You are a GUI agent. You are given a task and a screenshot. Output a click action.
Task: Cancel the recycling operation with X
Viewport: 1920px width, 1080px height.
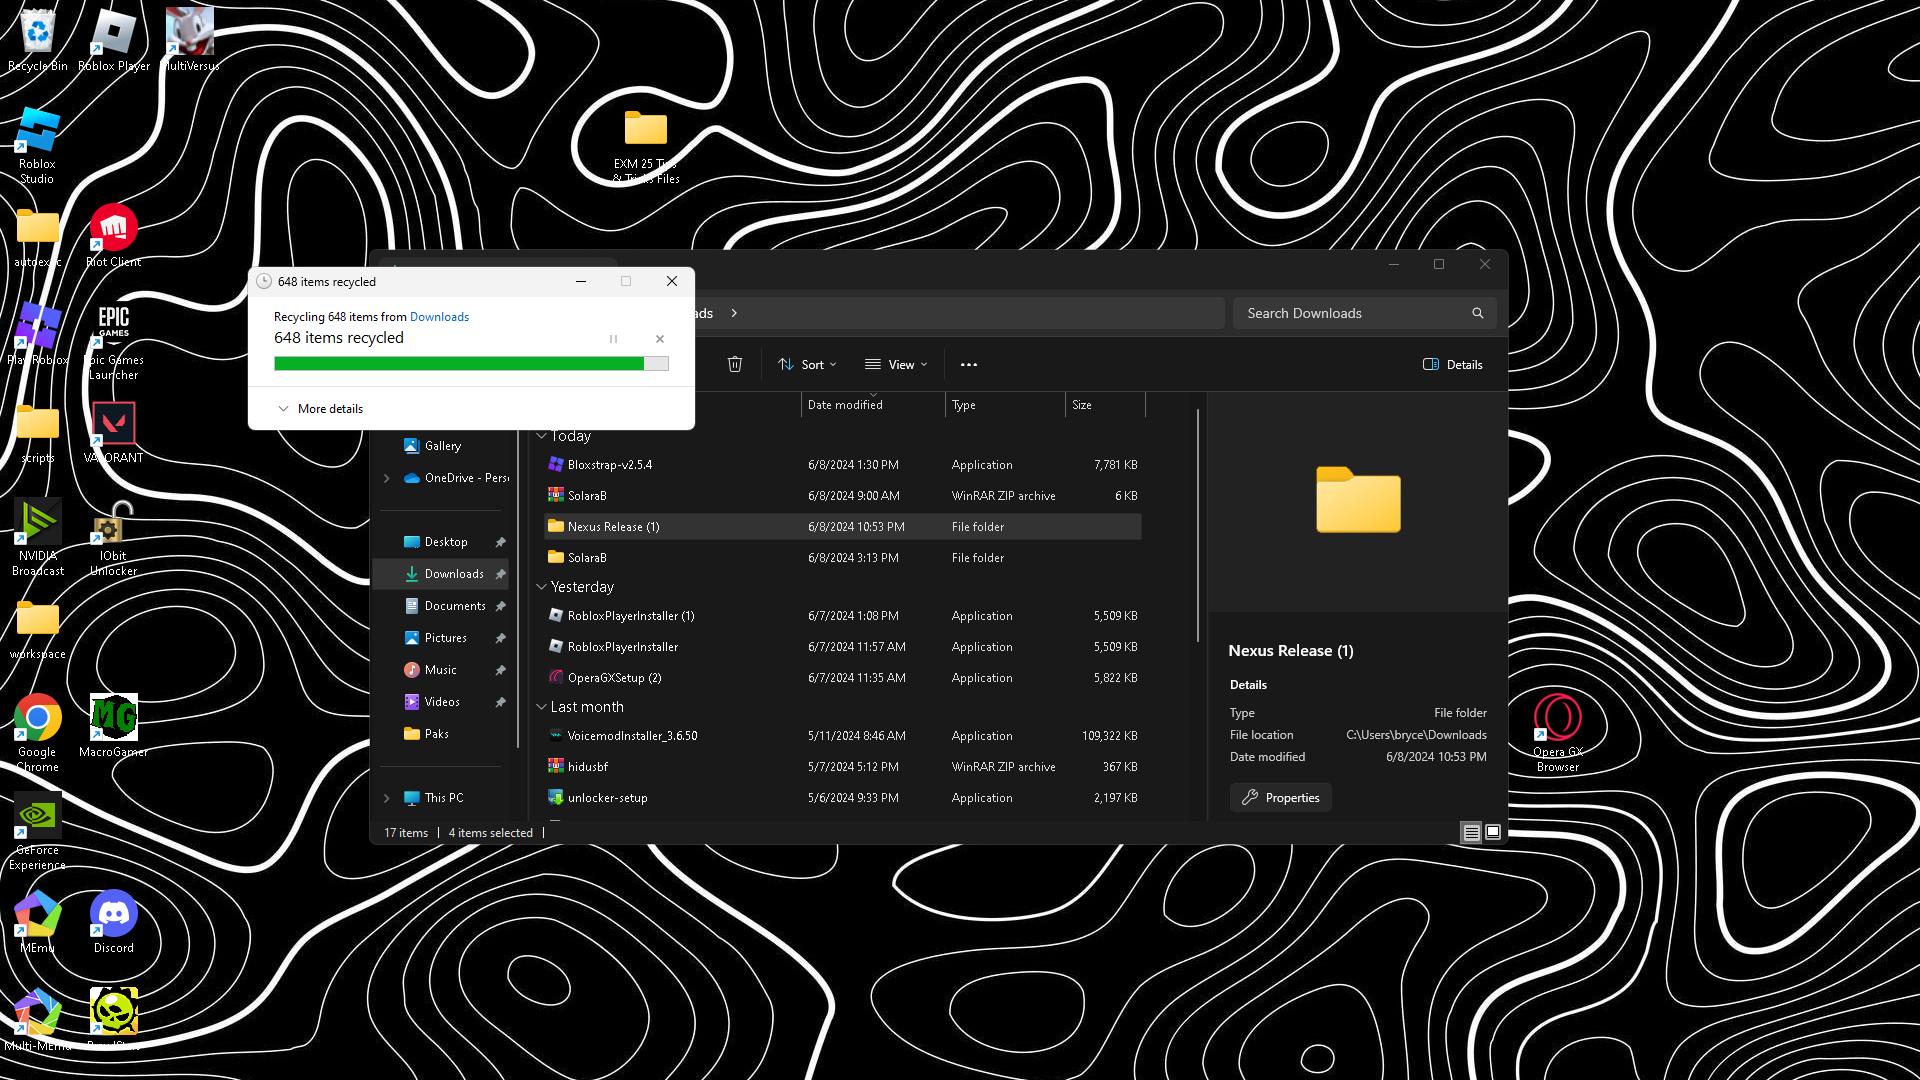[660, 339]
